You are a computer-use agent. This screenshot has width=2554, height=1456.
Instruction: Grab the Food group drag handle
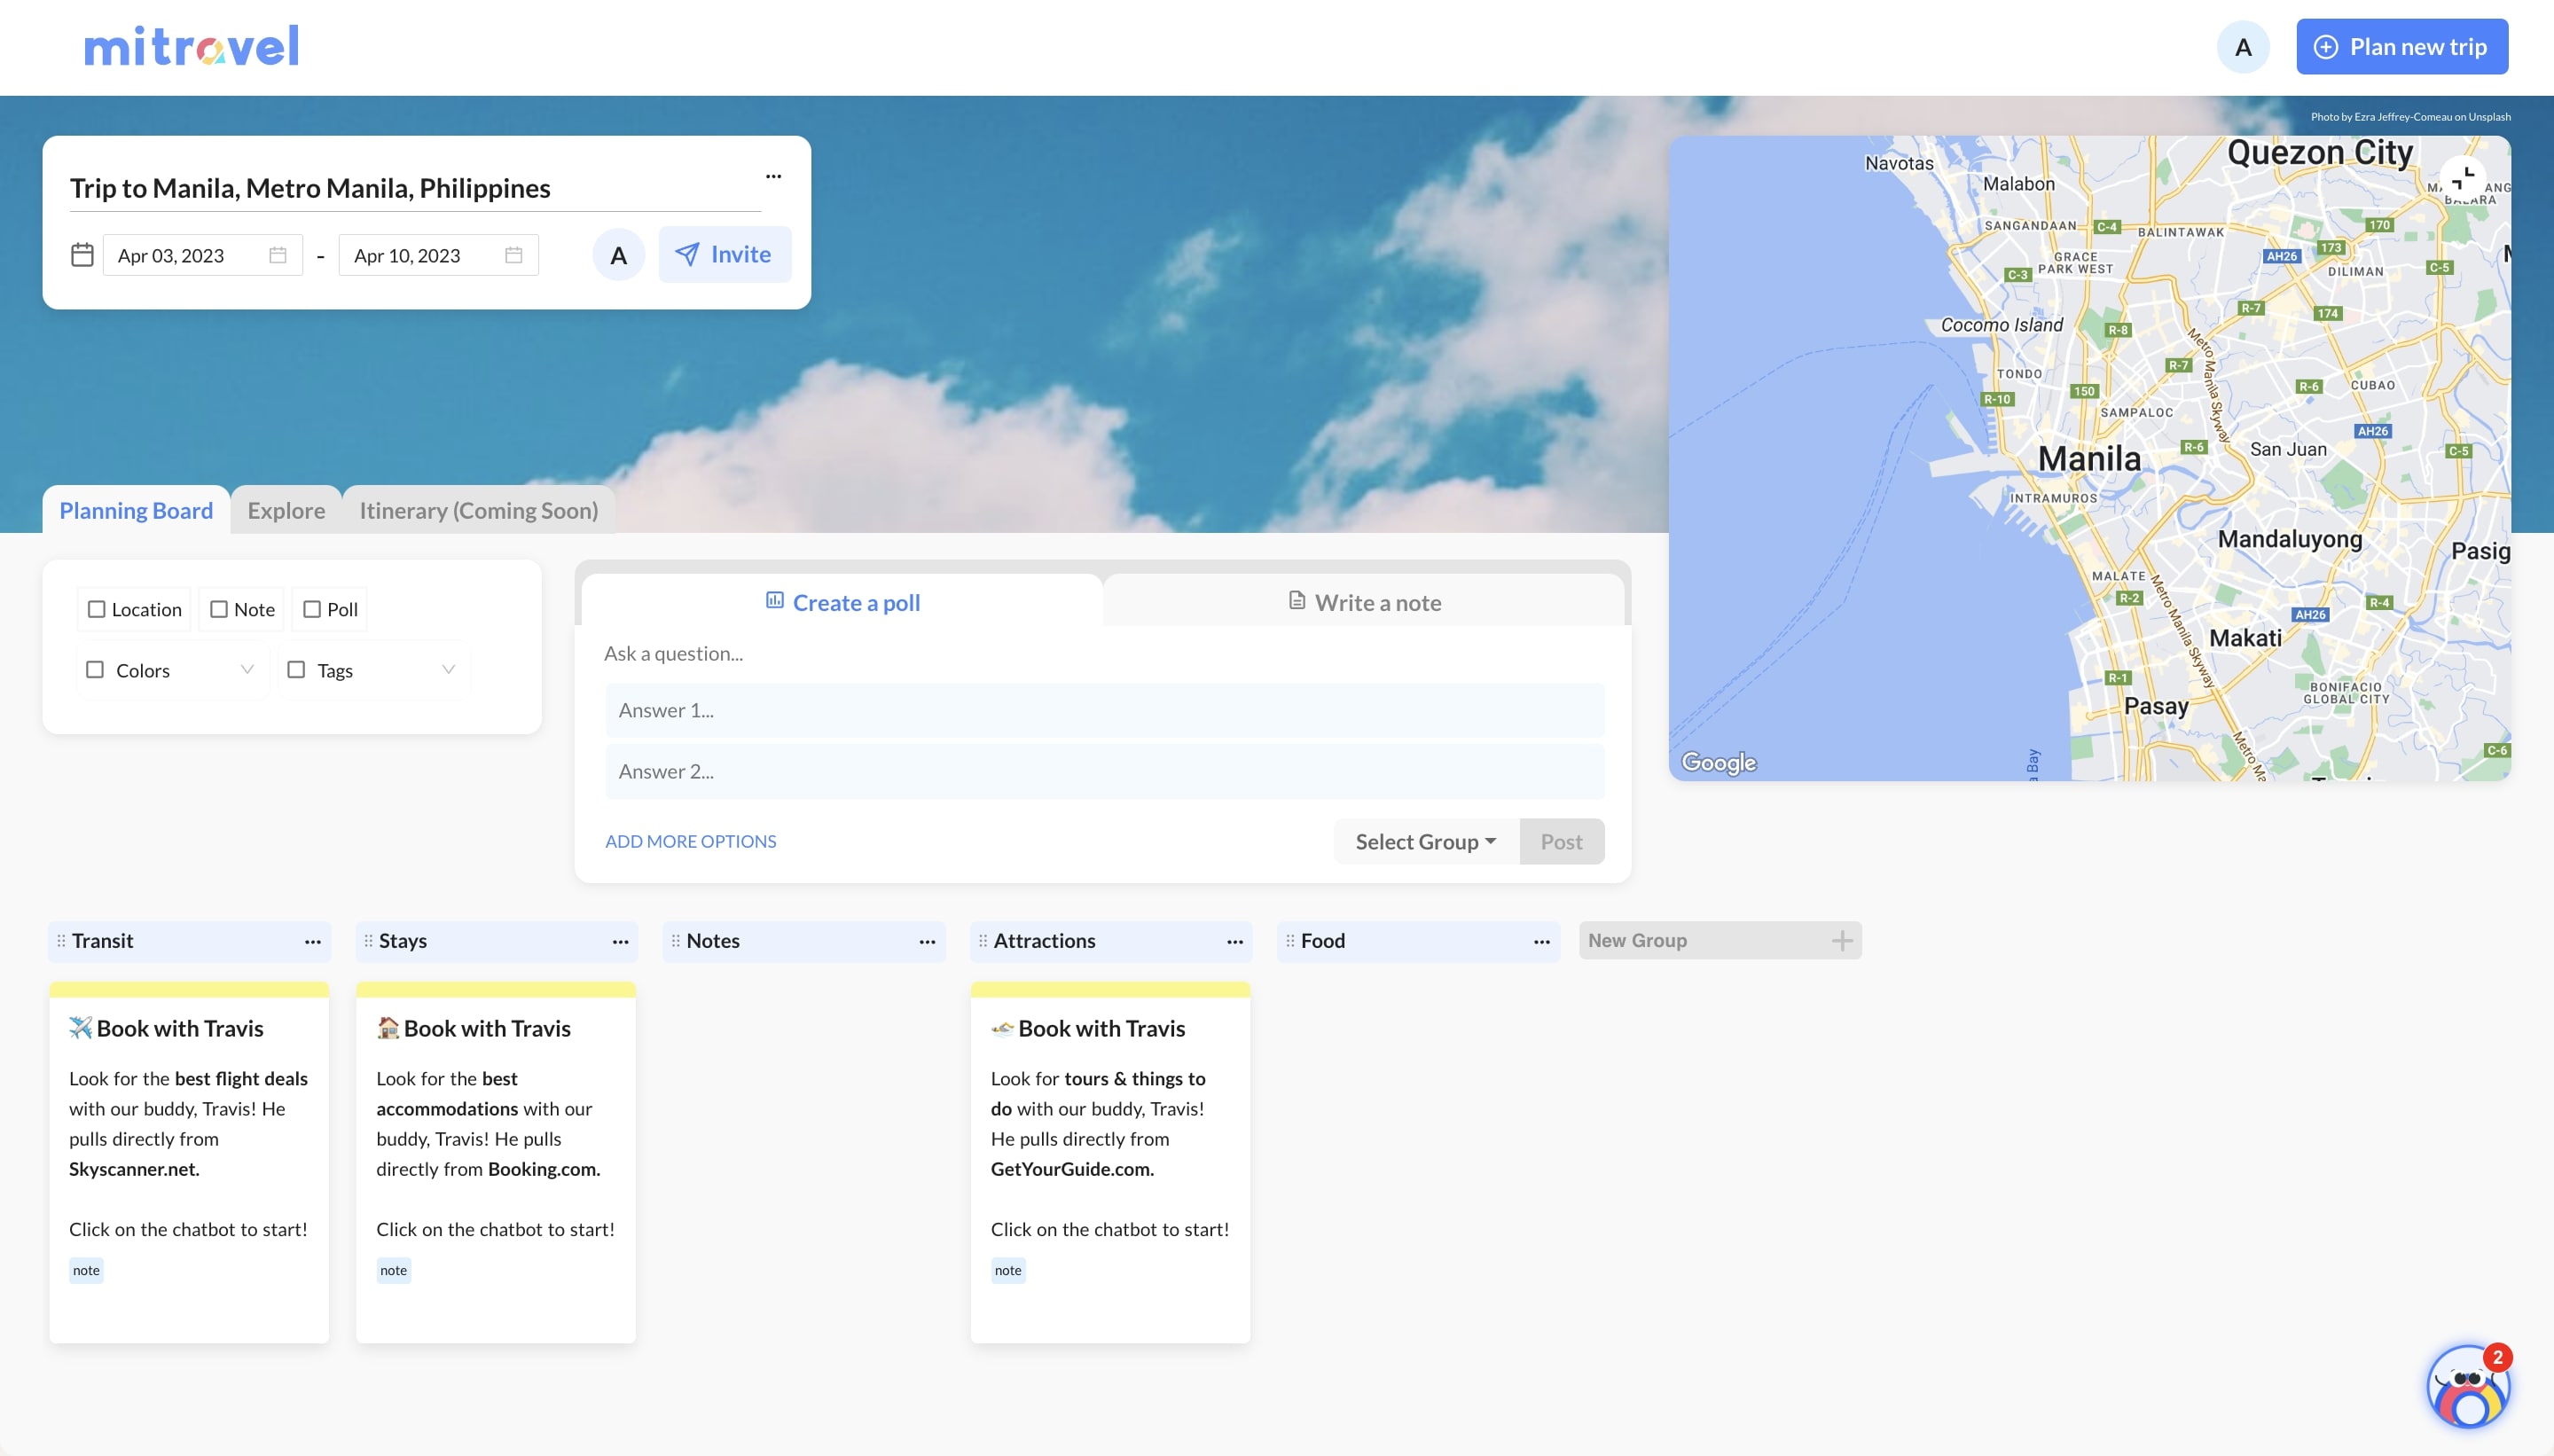(1290, 941)
